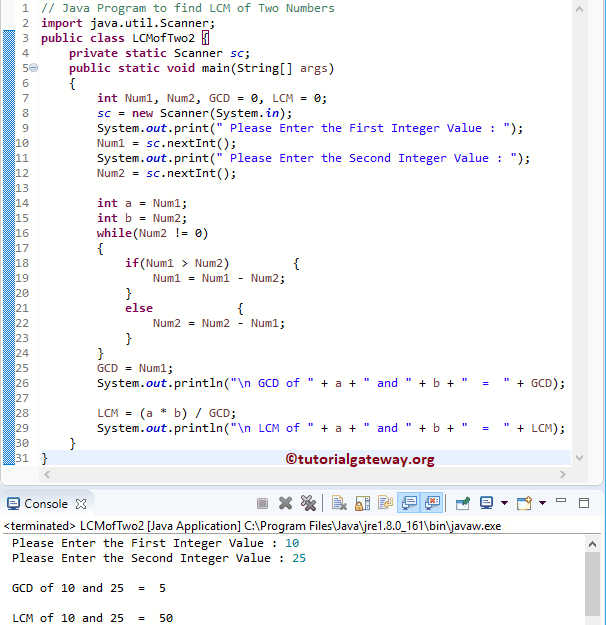
Task: Click 'import java.util.Scanner;' on line 2
Action: click(x=128, y=23)
